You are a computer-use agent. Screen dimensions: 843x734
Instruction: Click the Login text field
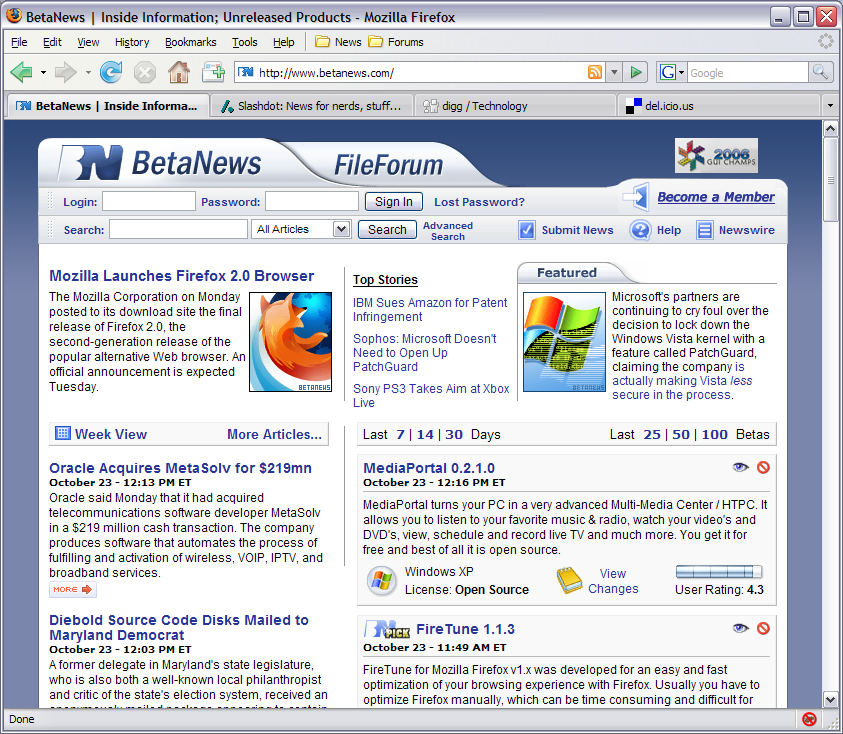point(148,202)
